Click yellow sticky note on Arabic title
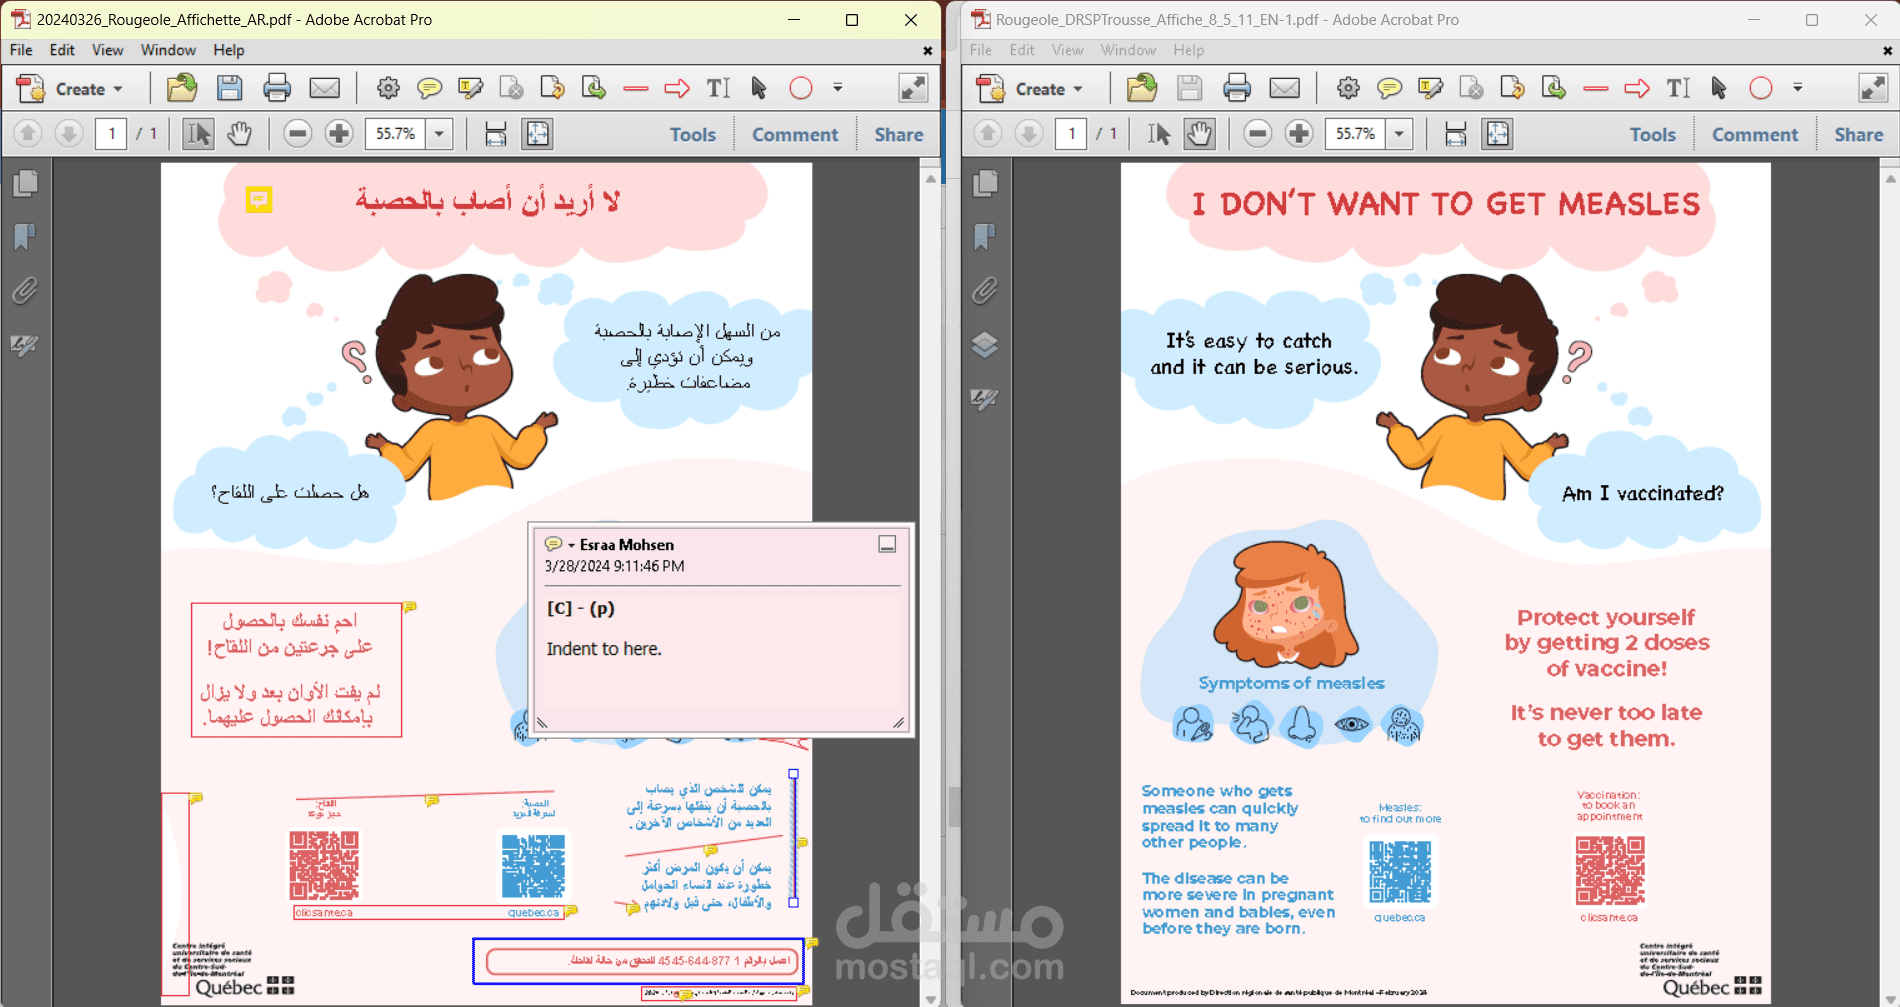Viewport: 1900px width, 1007px height. coord(259,200)
